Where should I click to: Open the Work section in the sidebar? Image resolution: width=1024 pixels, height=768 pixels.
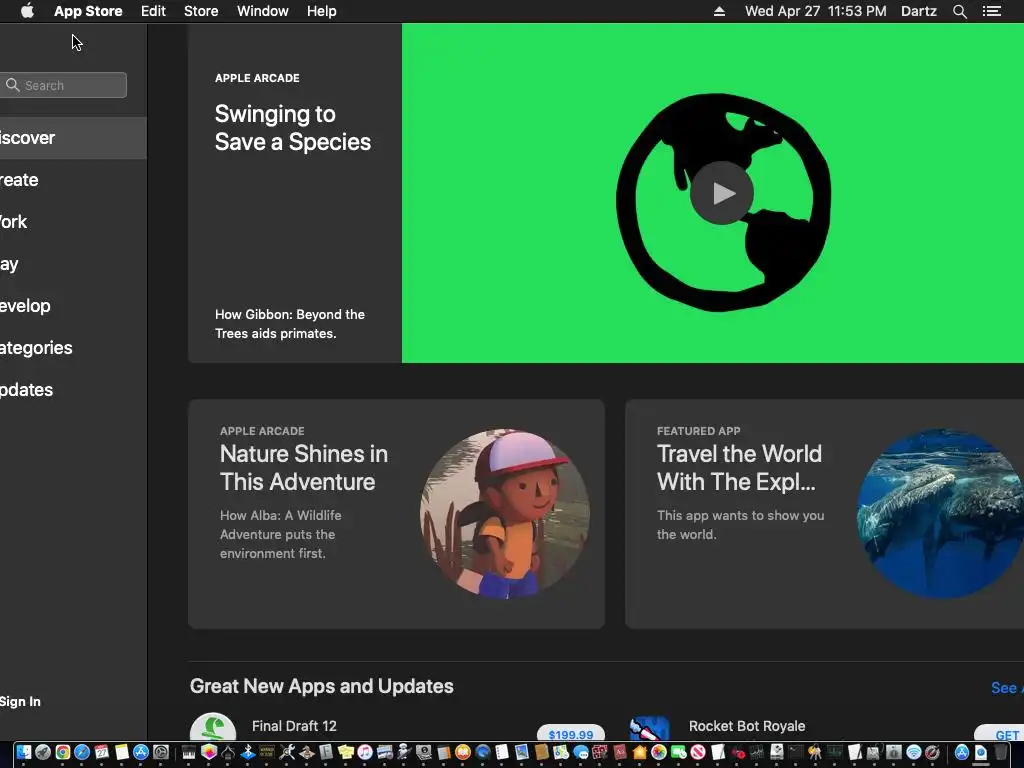[x=73, y=222]
